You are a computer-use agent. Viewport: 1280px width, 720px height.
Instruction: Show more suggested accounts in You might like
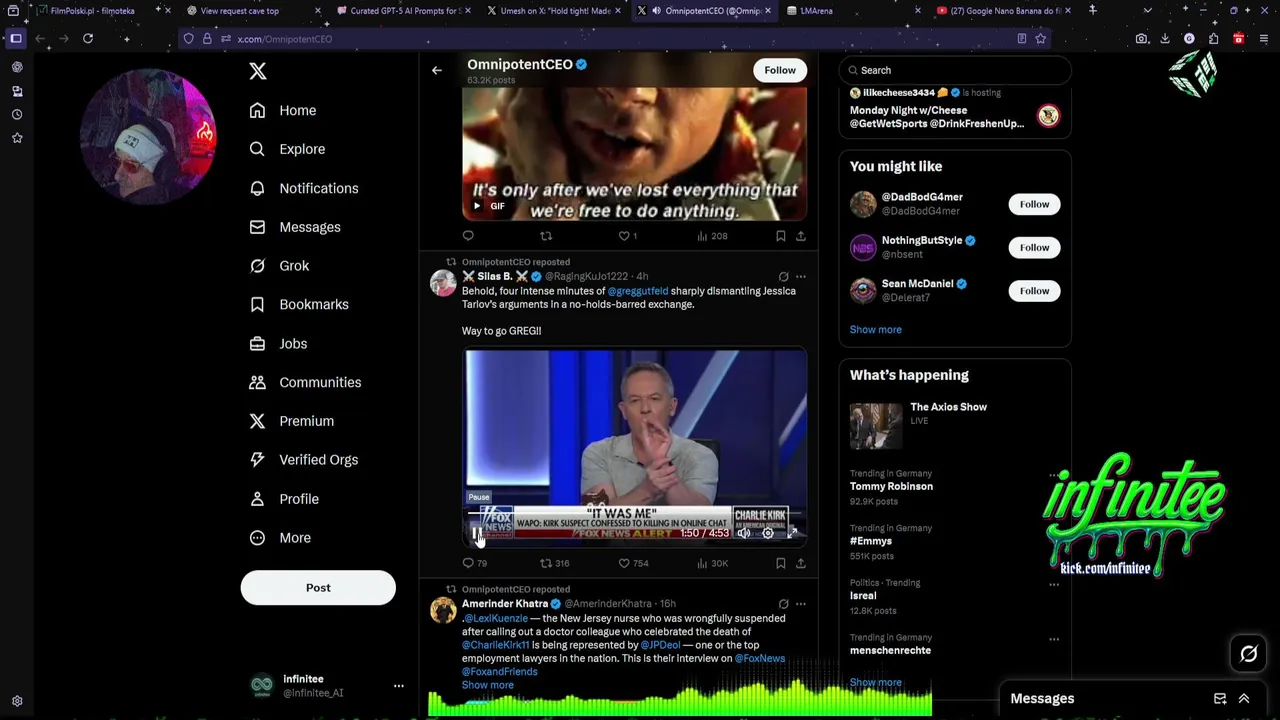coord(876,329)
